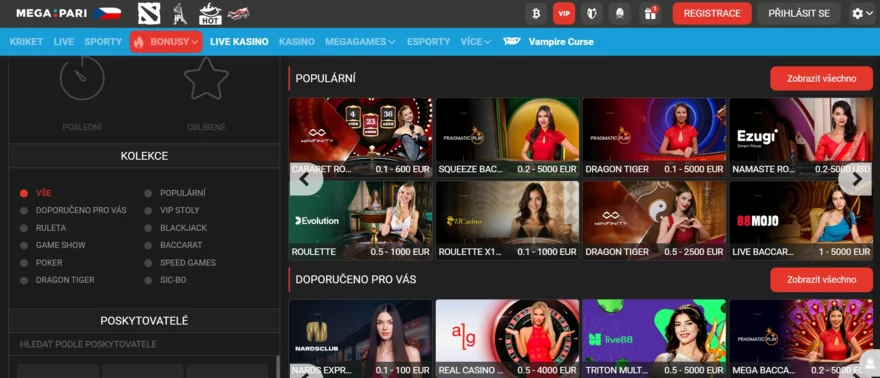Click the Czech flag language icon
This screenshot has height=378, width=880.
coord(107,13)
